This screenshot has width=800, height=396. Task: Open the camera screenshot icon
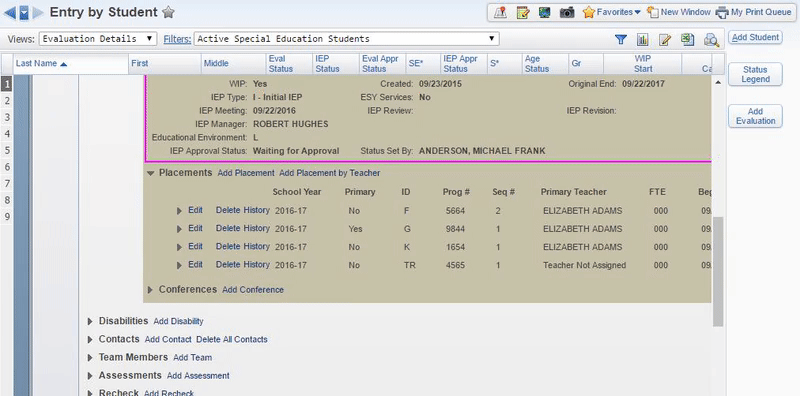[567, 12]
